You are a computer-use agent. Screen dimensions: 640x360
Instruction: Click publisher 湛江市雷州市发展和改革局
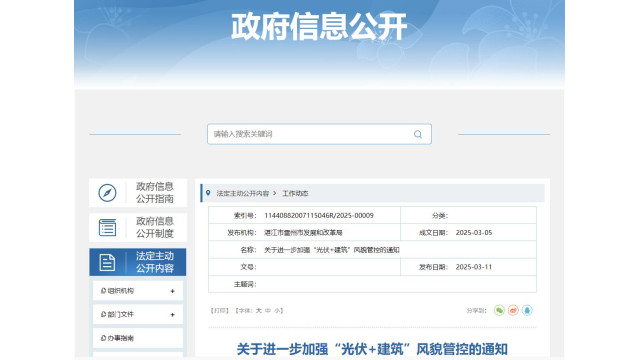303,233
